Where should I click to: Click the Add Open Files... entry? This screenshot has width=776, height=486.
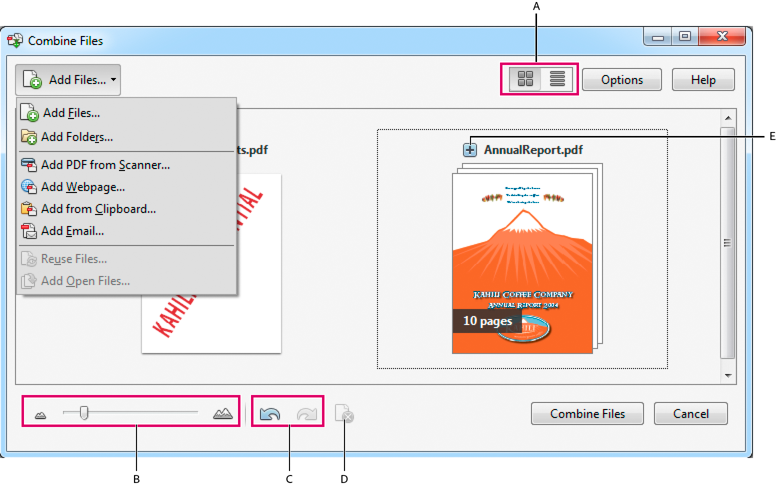pyautogui.click(x=127, y=281)
